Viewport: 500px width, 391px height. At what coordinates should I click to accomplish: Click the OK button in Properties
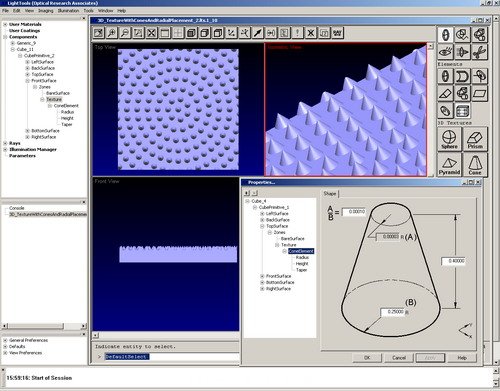(x=367, y=358)
